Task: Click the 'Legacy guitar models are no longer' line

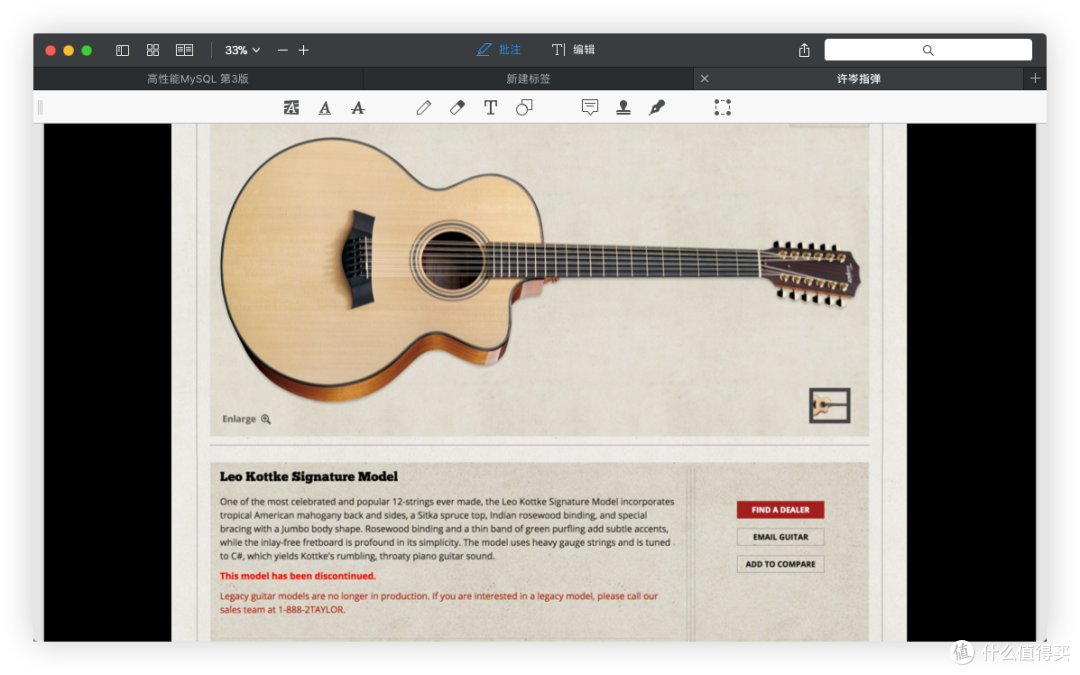Action: [x=439, y=596]
